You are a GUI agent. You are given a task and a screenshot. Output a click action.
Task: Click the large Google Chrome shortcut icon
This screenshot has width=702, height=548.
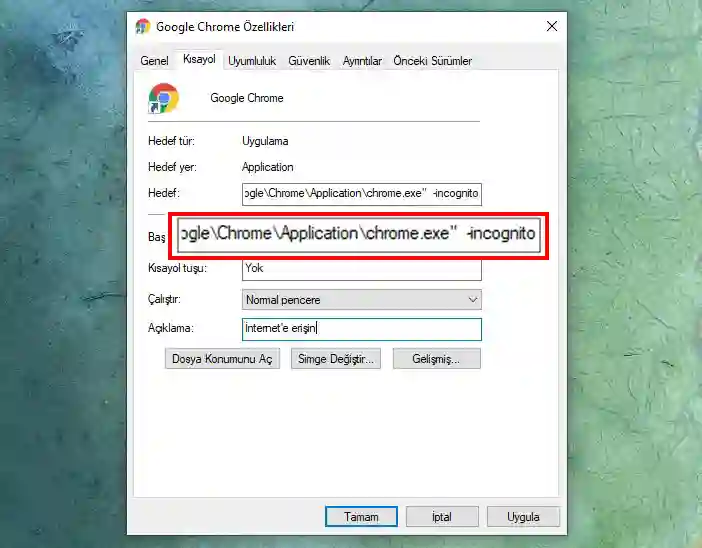click(x=163, y=98)
